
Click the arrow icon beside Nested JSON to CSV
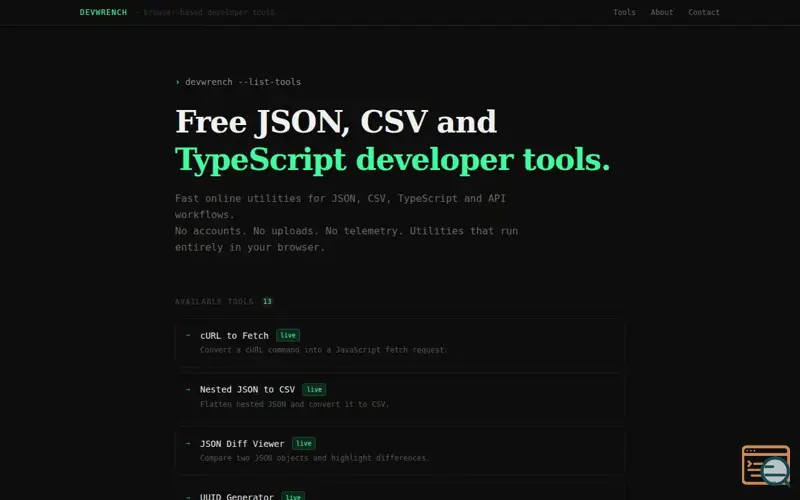(x=187, y=390)
